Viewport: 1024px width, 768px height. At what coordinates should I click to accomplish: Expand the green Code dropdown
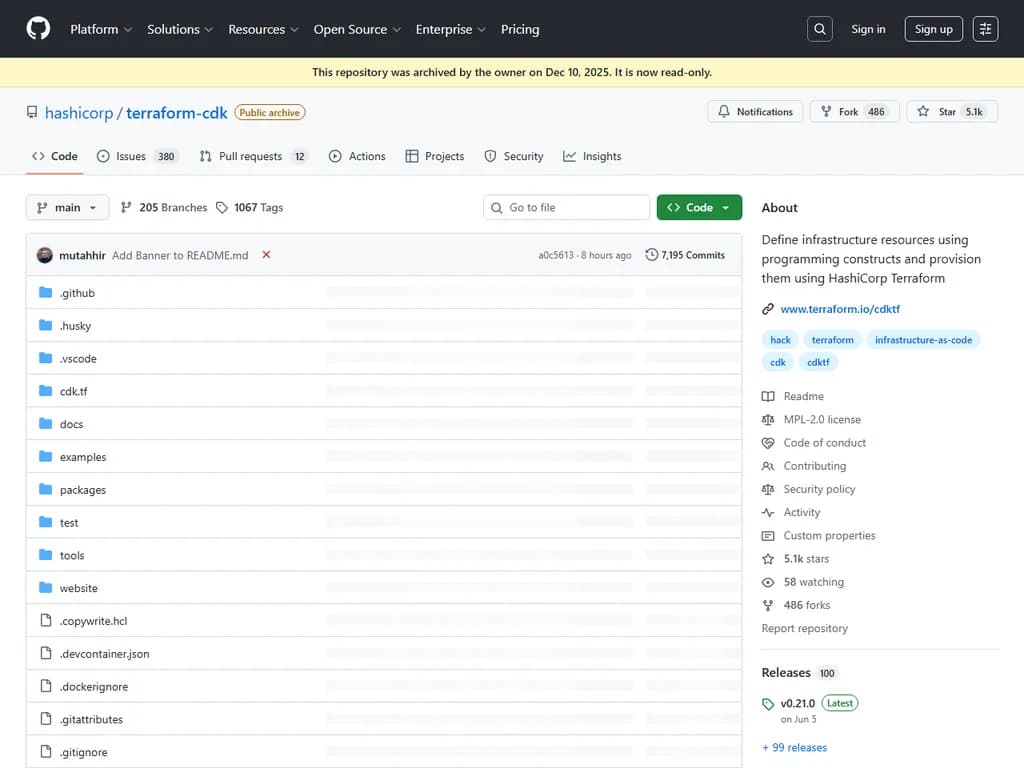pos(699,207)
